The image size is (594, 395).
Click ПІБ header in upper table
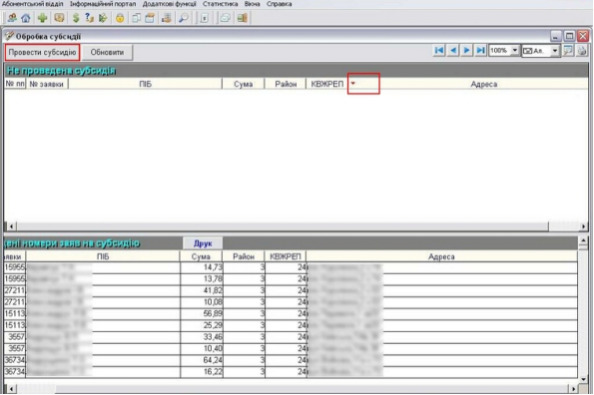click(145, 84)
